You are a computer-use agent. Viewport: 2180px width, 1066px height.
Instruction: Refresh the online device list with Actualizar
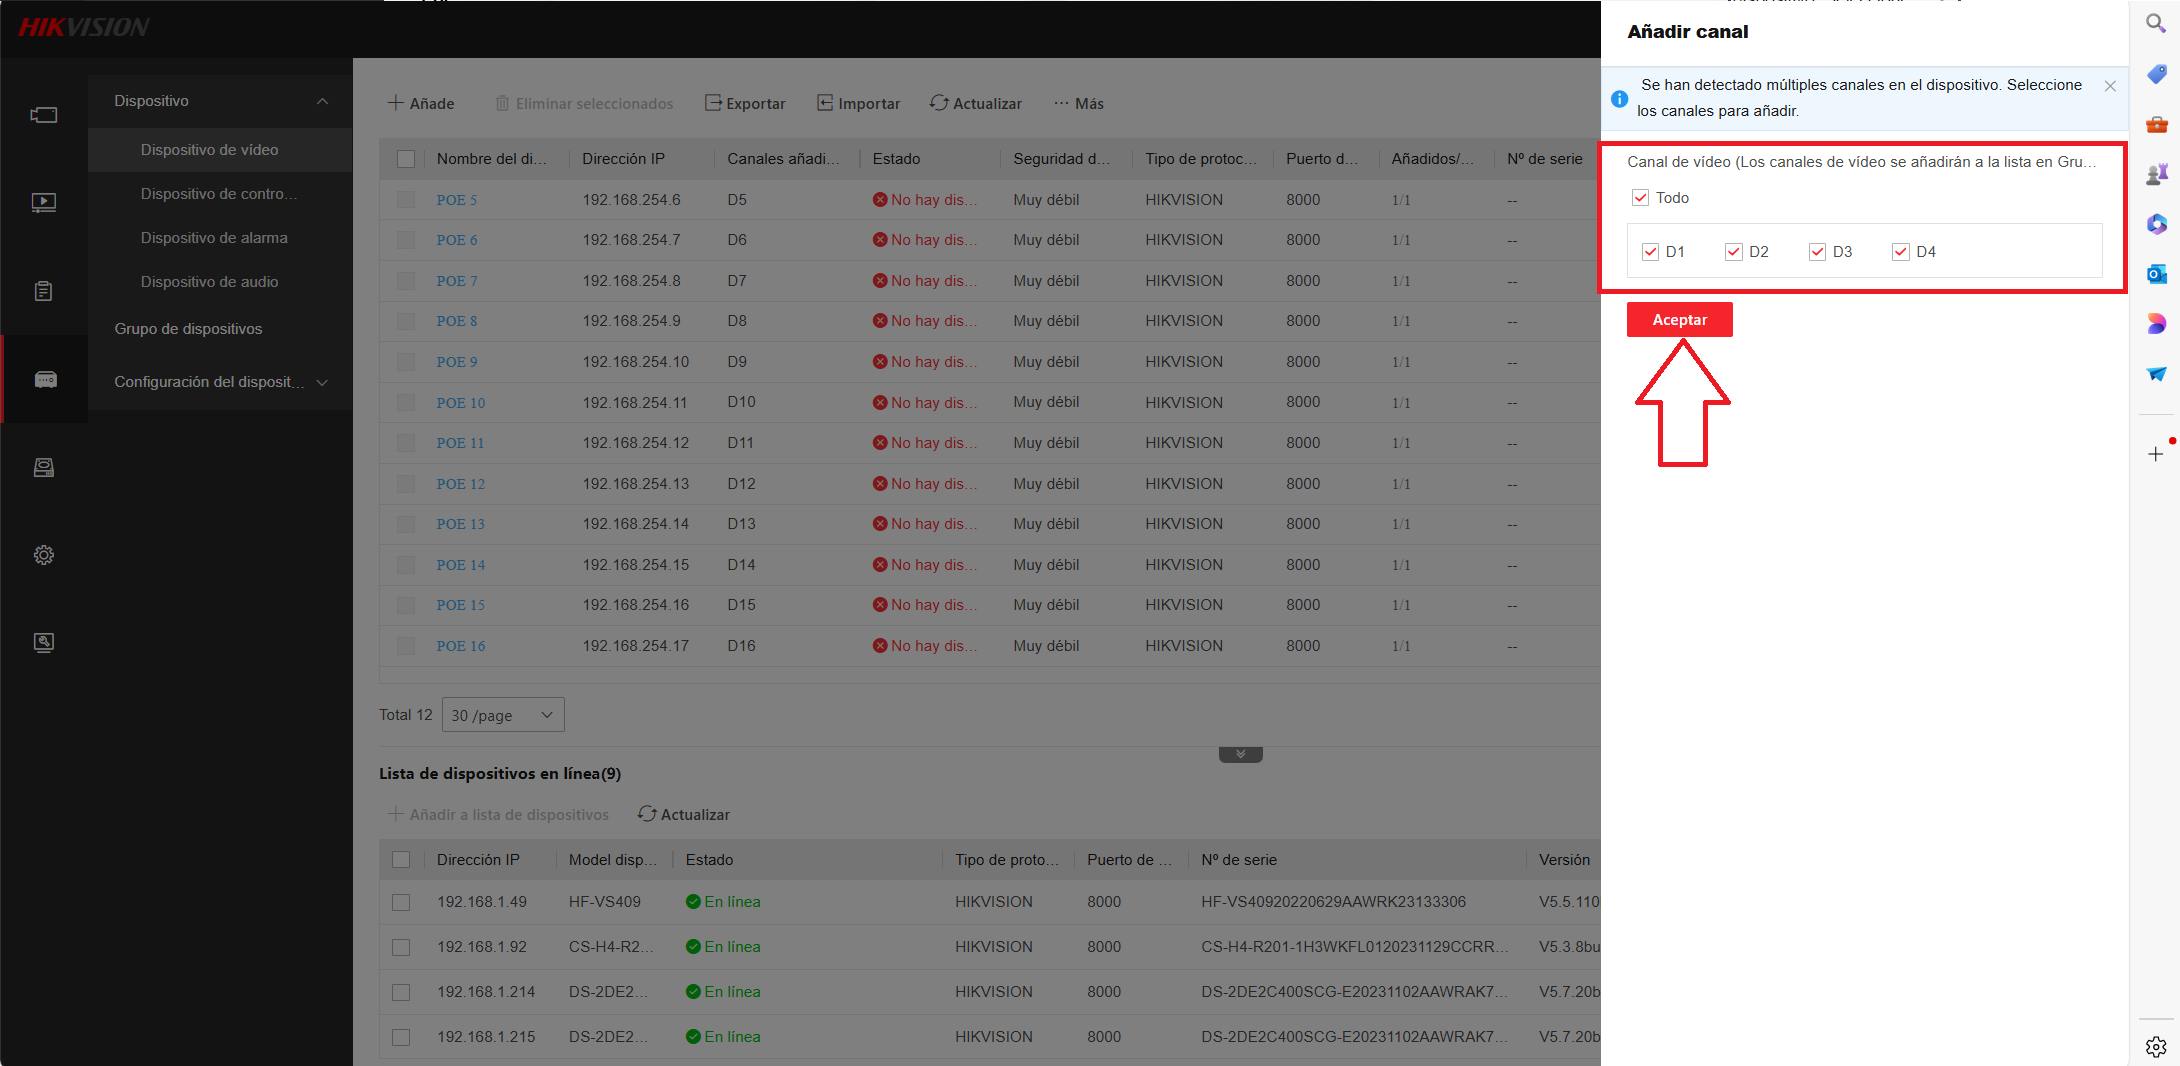pyautogui.click(x=684, y=814)
